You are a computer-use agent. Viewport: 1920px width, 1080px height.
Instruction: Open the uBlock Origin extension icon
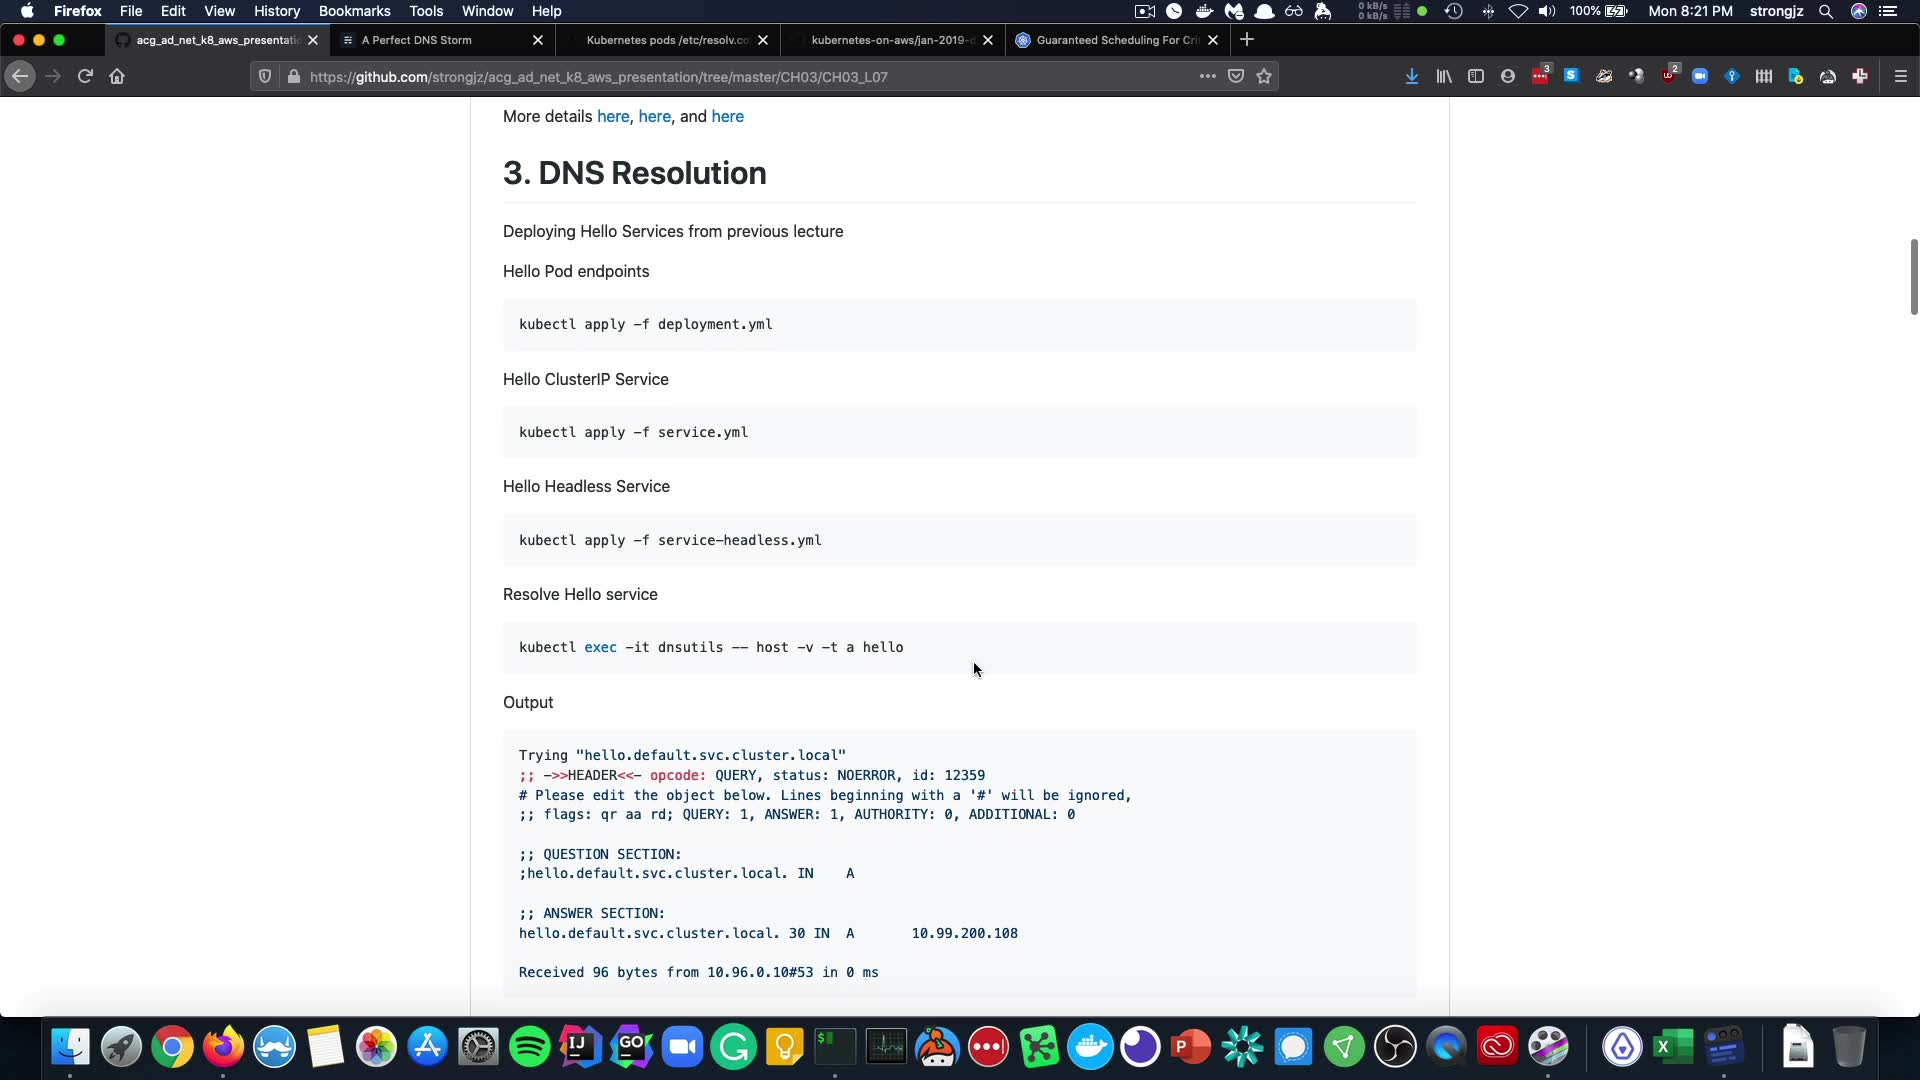1668,76
